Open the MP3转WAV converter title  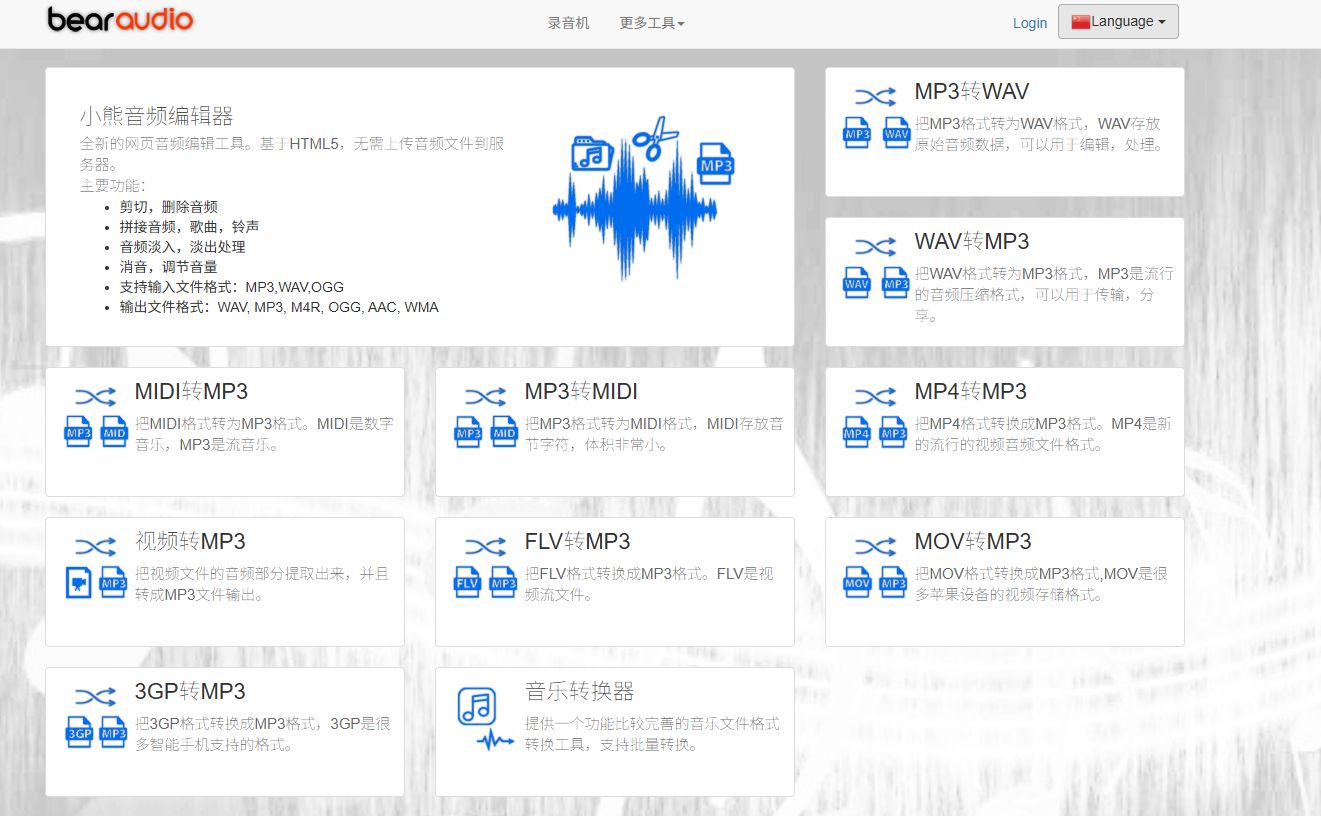pyautogui.click(x=972, y=92)
